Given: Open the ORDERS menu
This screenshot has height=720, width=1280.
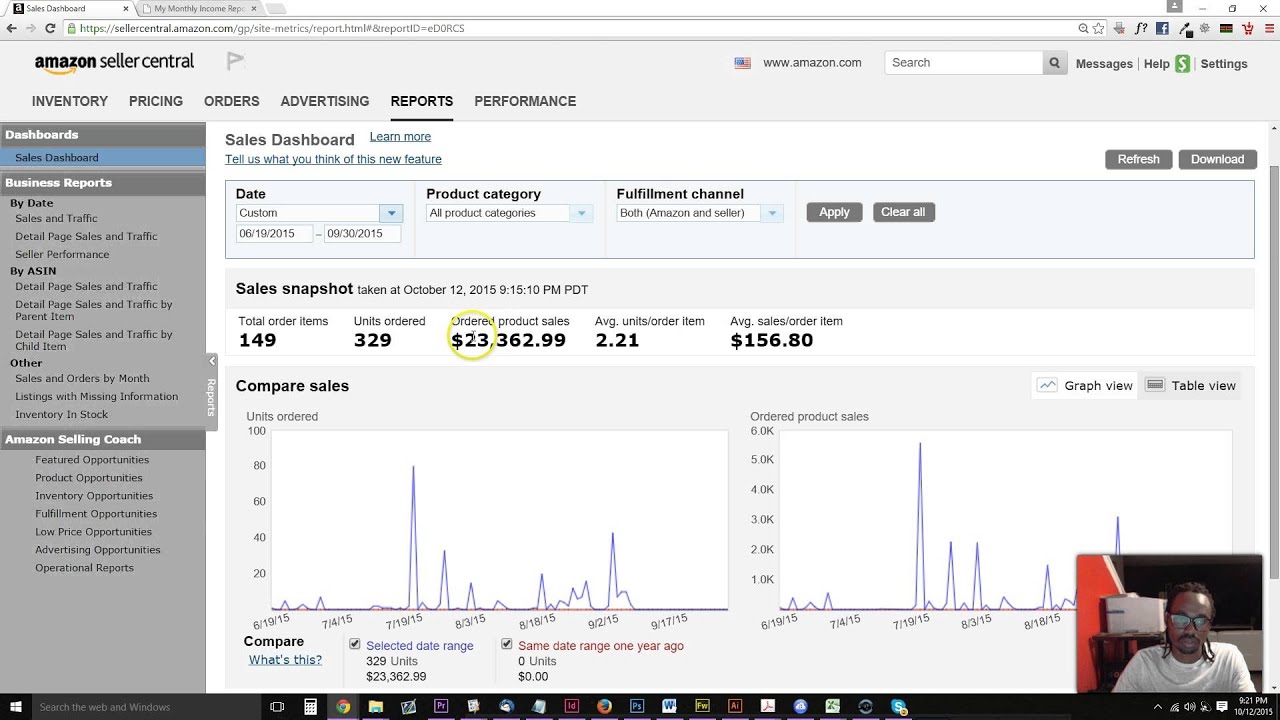Looking at the screenshot, I should (232, 101).
